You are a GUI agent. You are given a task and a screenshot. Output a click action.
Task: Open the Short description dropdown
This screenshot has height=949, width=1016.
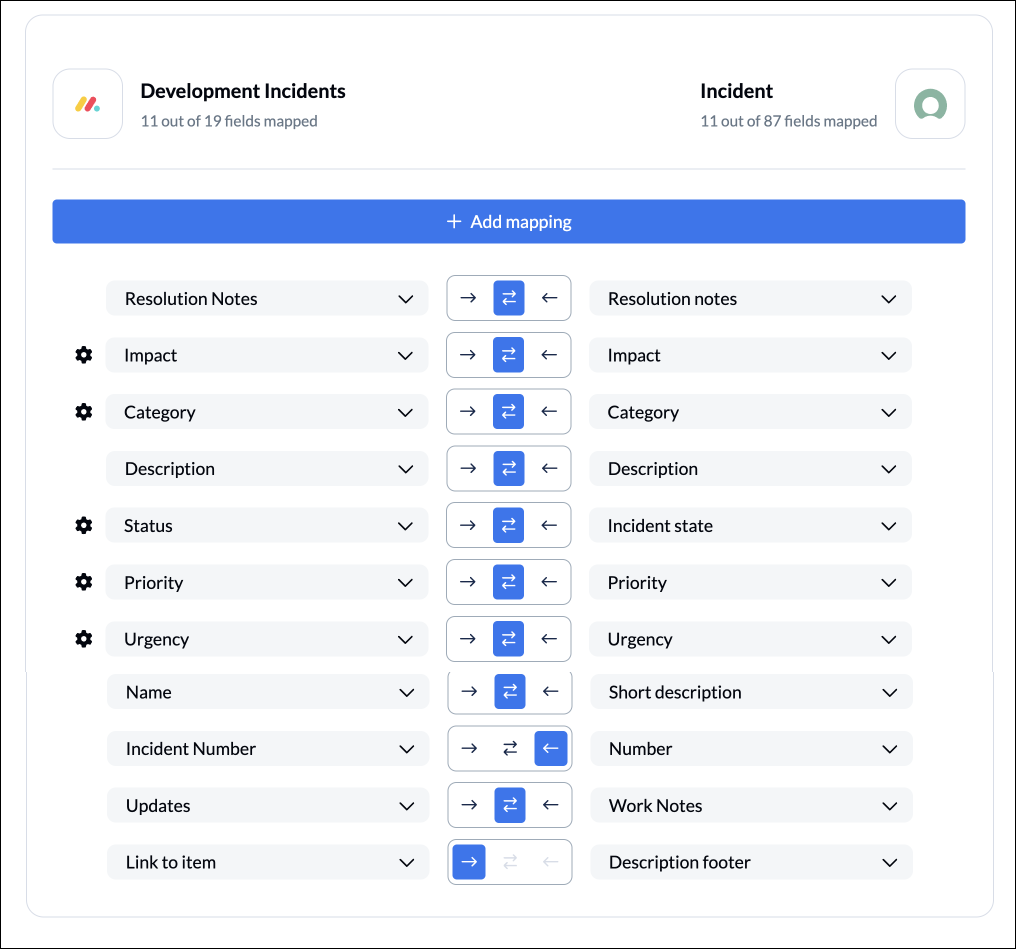(752, 692)
